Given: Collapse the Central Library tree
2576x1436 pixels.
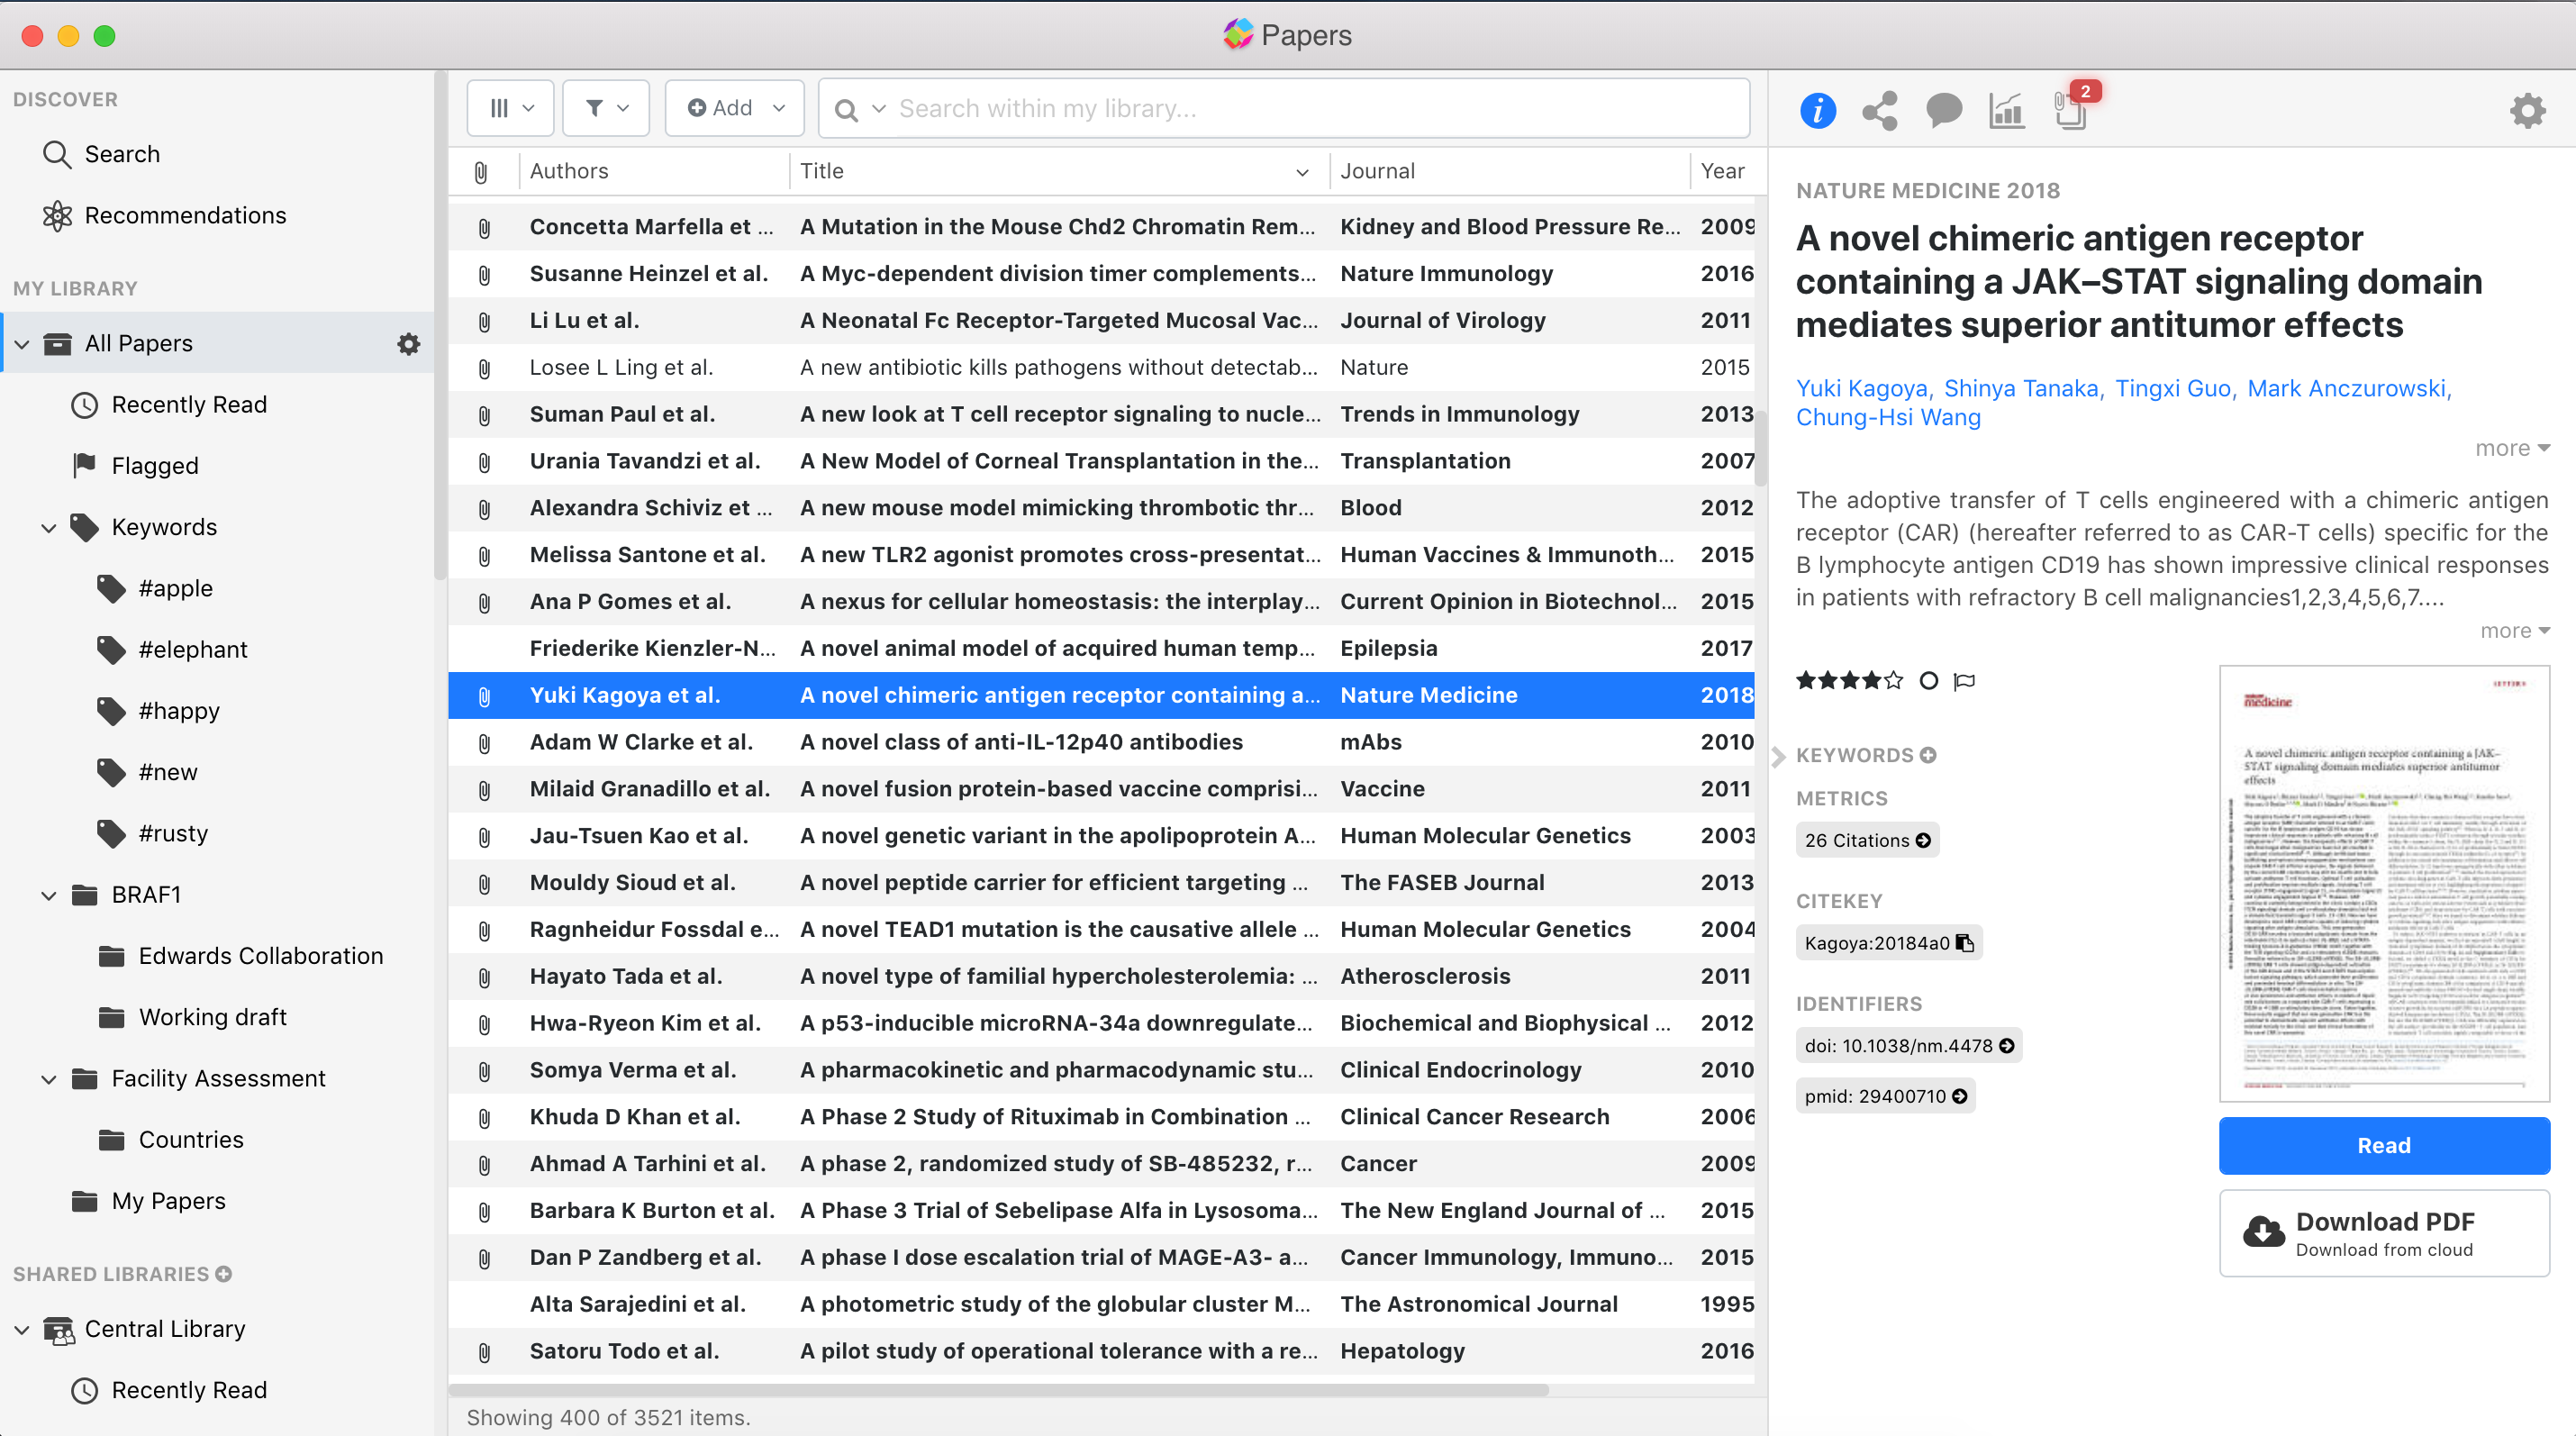Looking at the screenshot, I should click(x=22, y=1329).
